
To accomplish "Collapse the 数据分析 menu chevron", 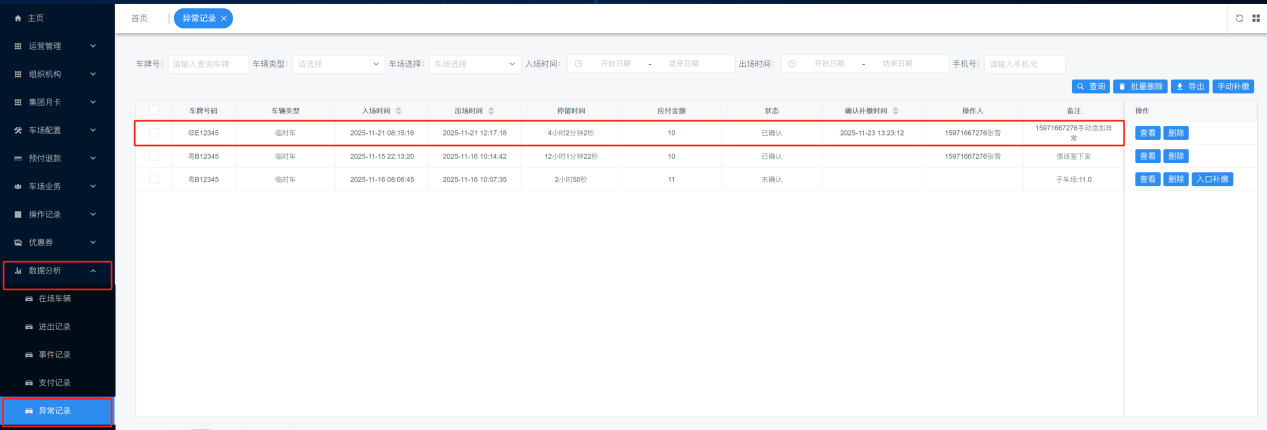I will (x=93, y=270).
